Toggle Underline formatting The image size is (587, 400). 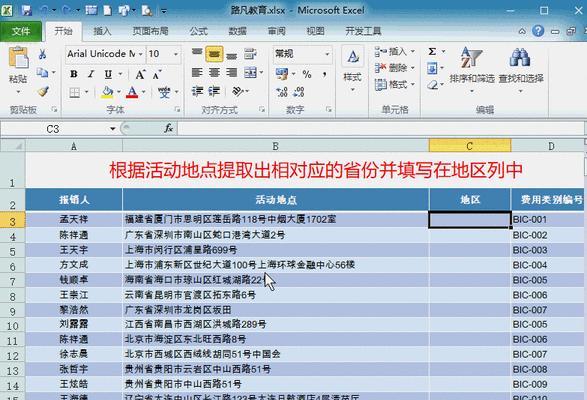[x=108, y=74]
